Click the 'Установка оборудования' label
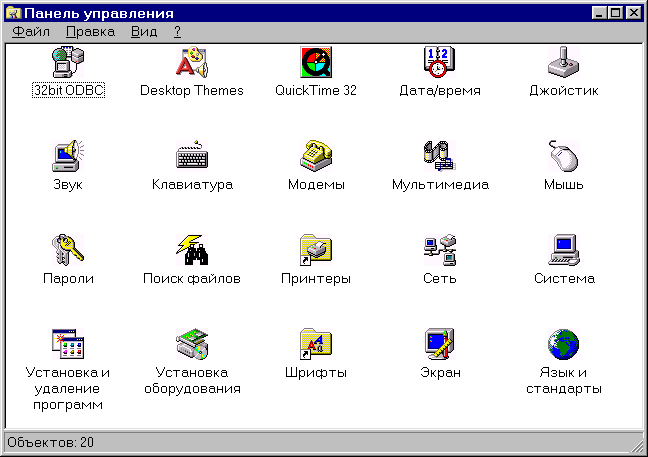 coord(192,381)
